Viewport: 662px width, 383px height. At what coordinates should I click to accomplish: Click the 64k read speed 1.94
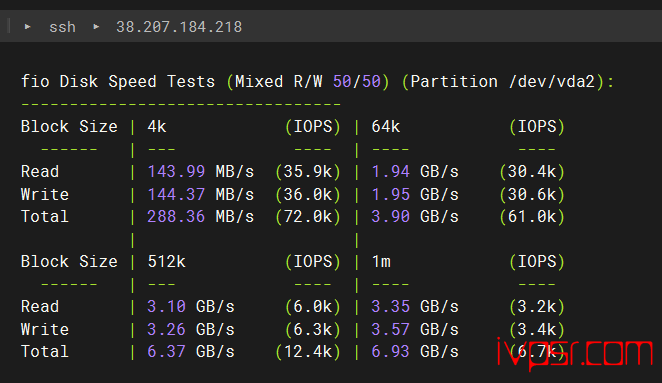tap(391, 171)
